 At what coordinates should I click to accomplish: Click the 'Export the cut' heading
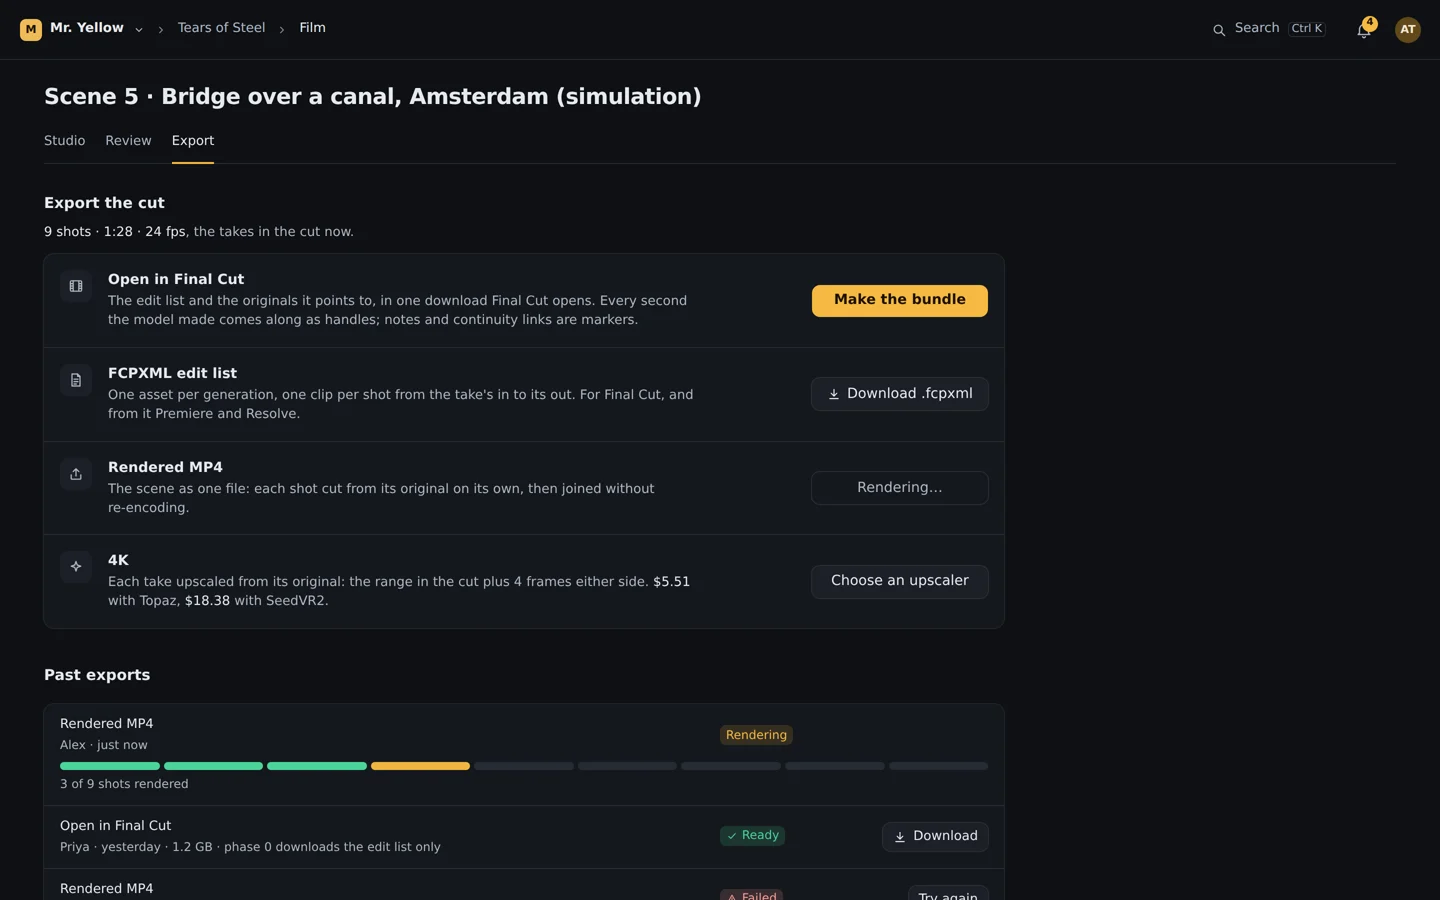point(104,203)
